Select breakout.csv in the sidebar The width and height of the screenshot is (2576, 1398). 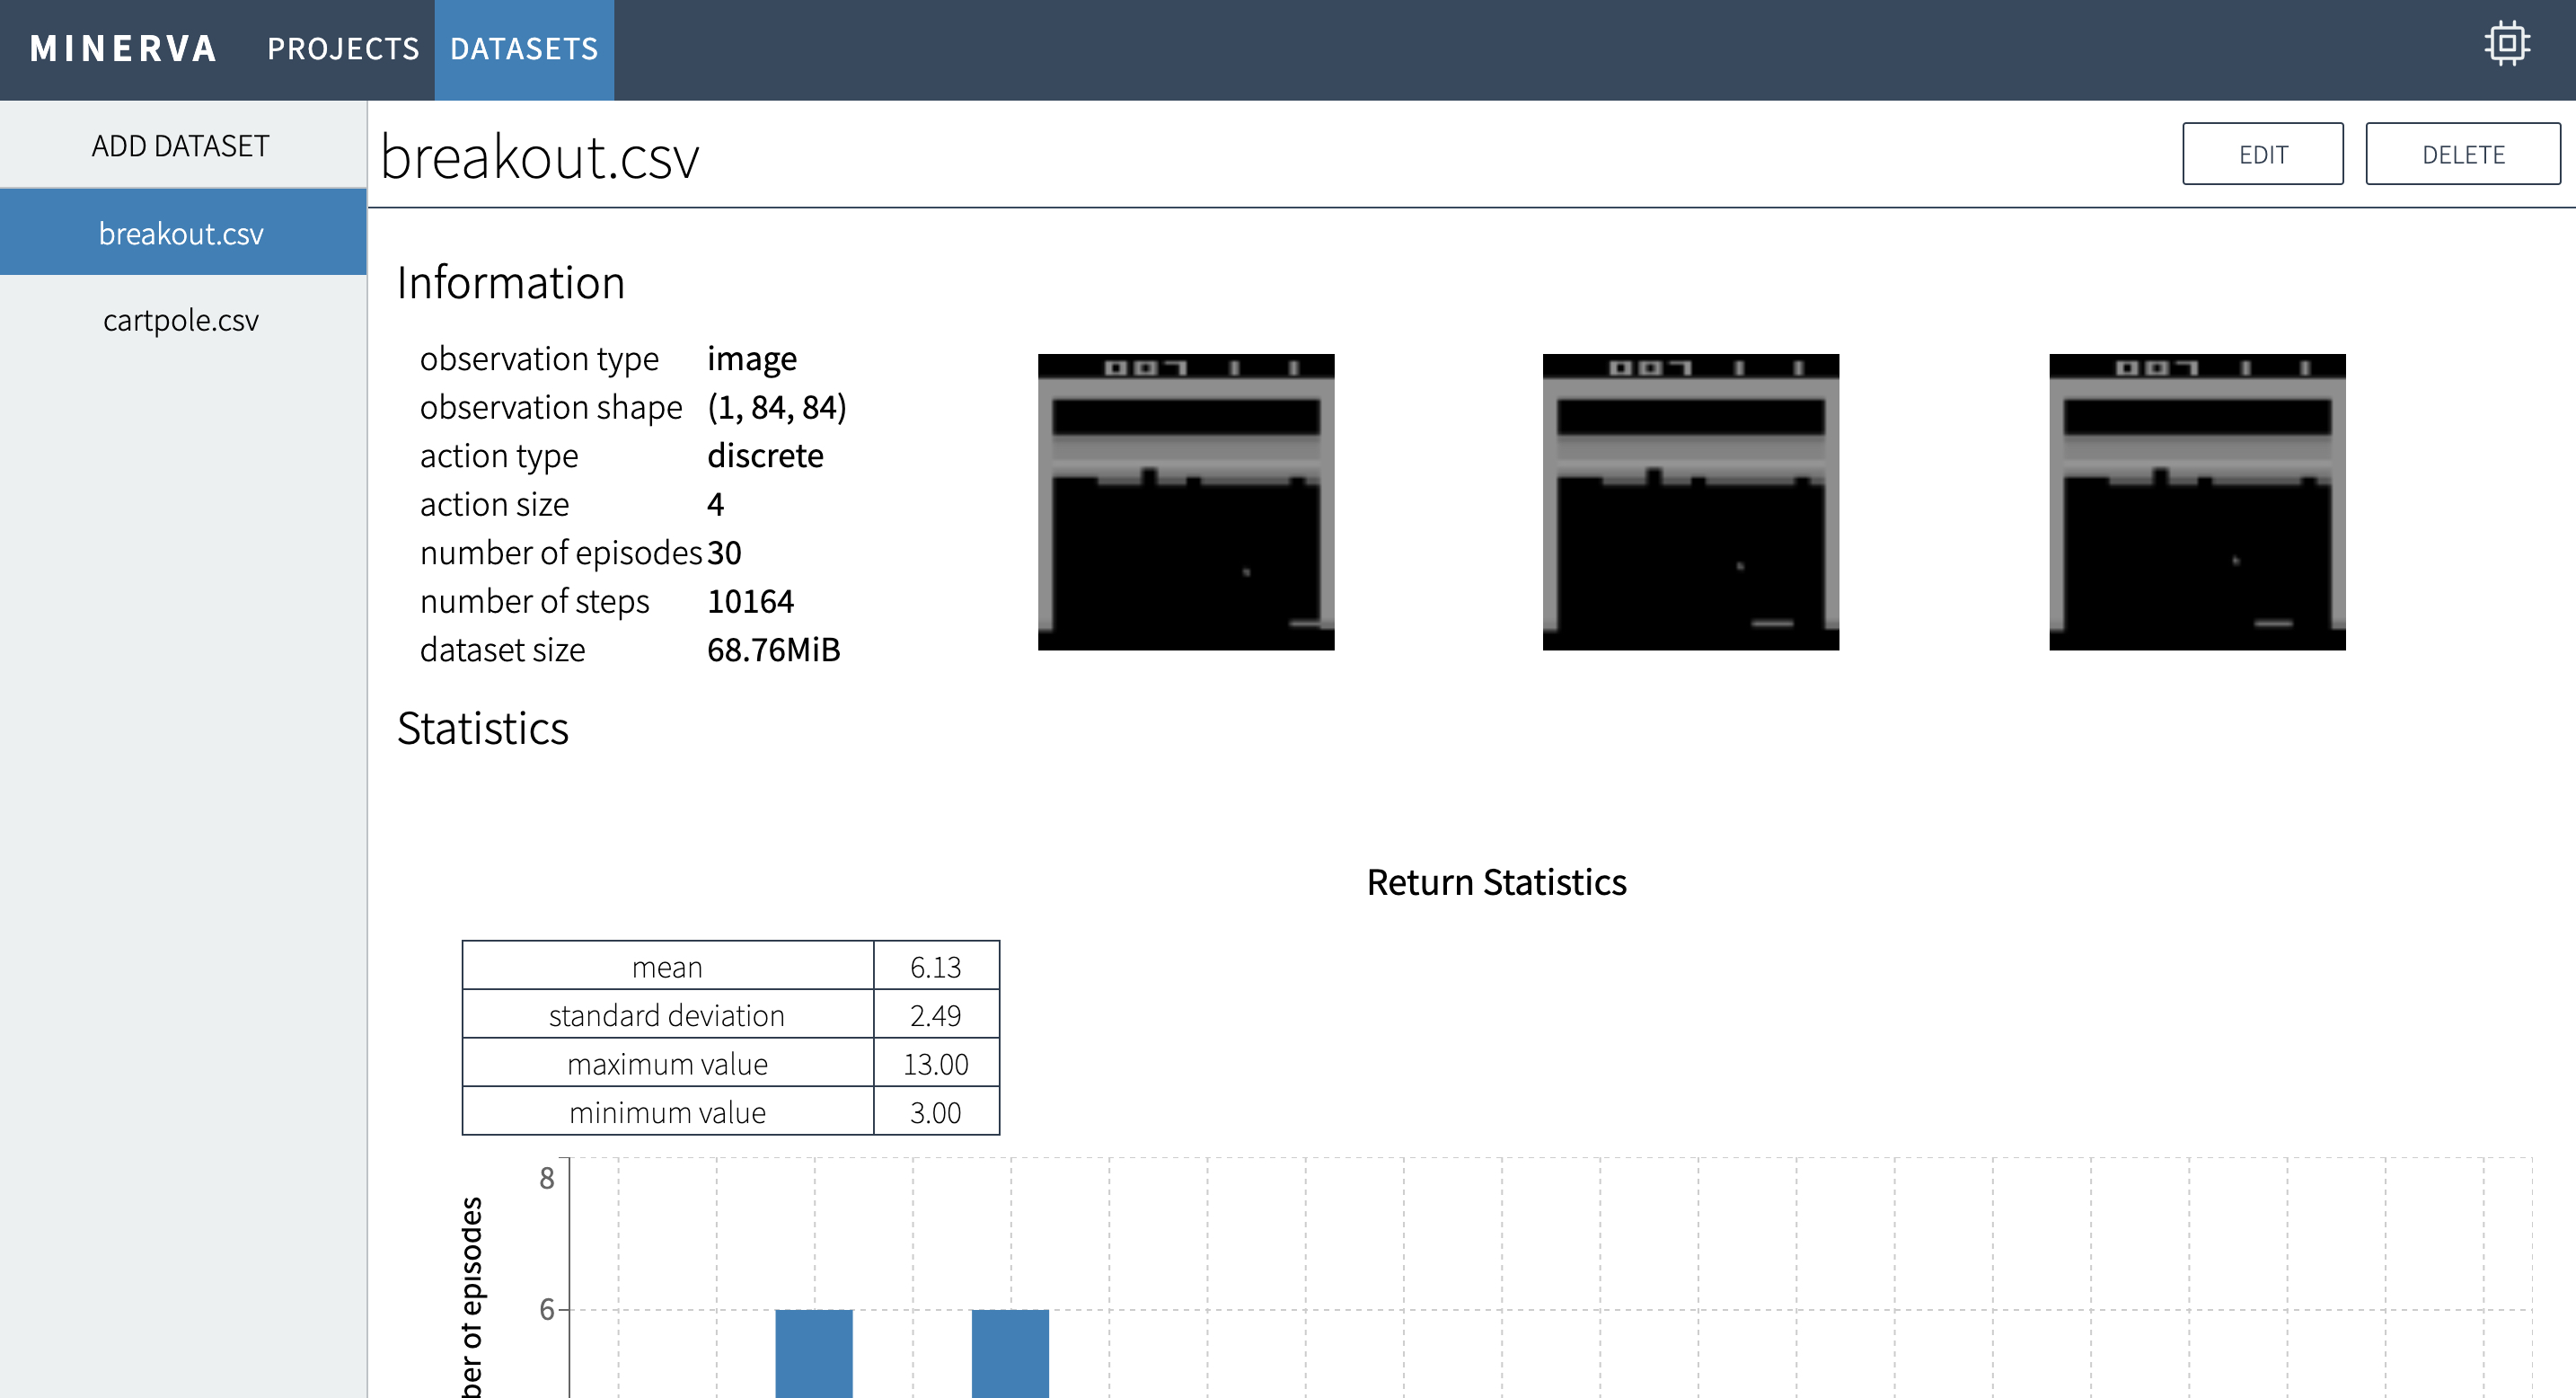pyautogui.click(x=181, y=233)
